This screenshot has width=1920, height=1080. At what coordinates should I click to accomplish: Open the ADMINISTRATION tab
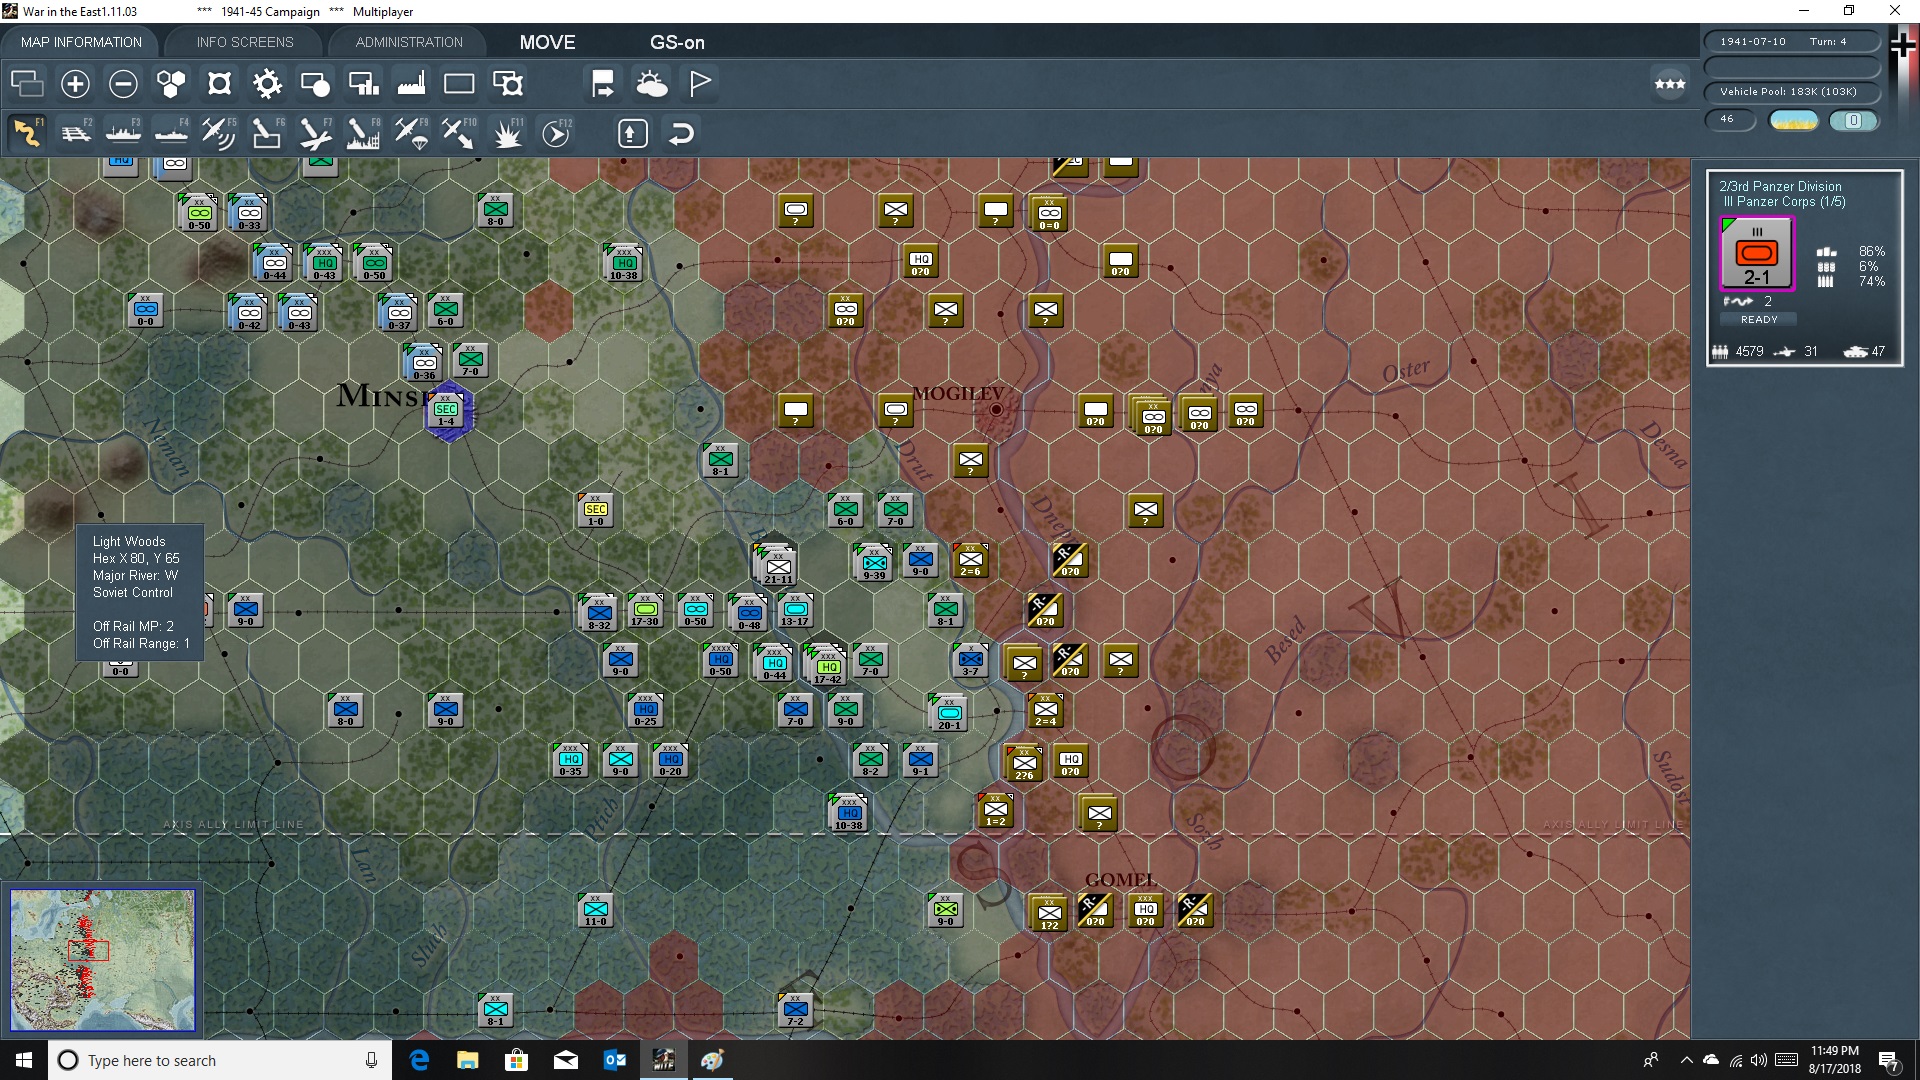(x=409, y=42)
